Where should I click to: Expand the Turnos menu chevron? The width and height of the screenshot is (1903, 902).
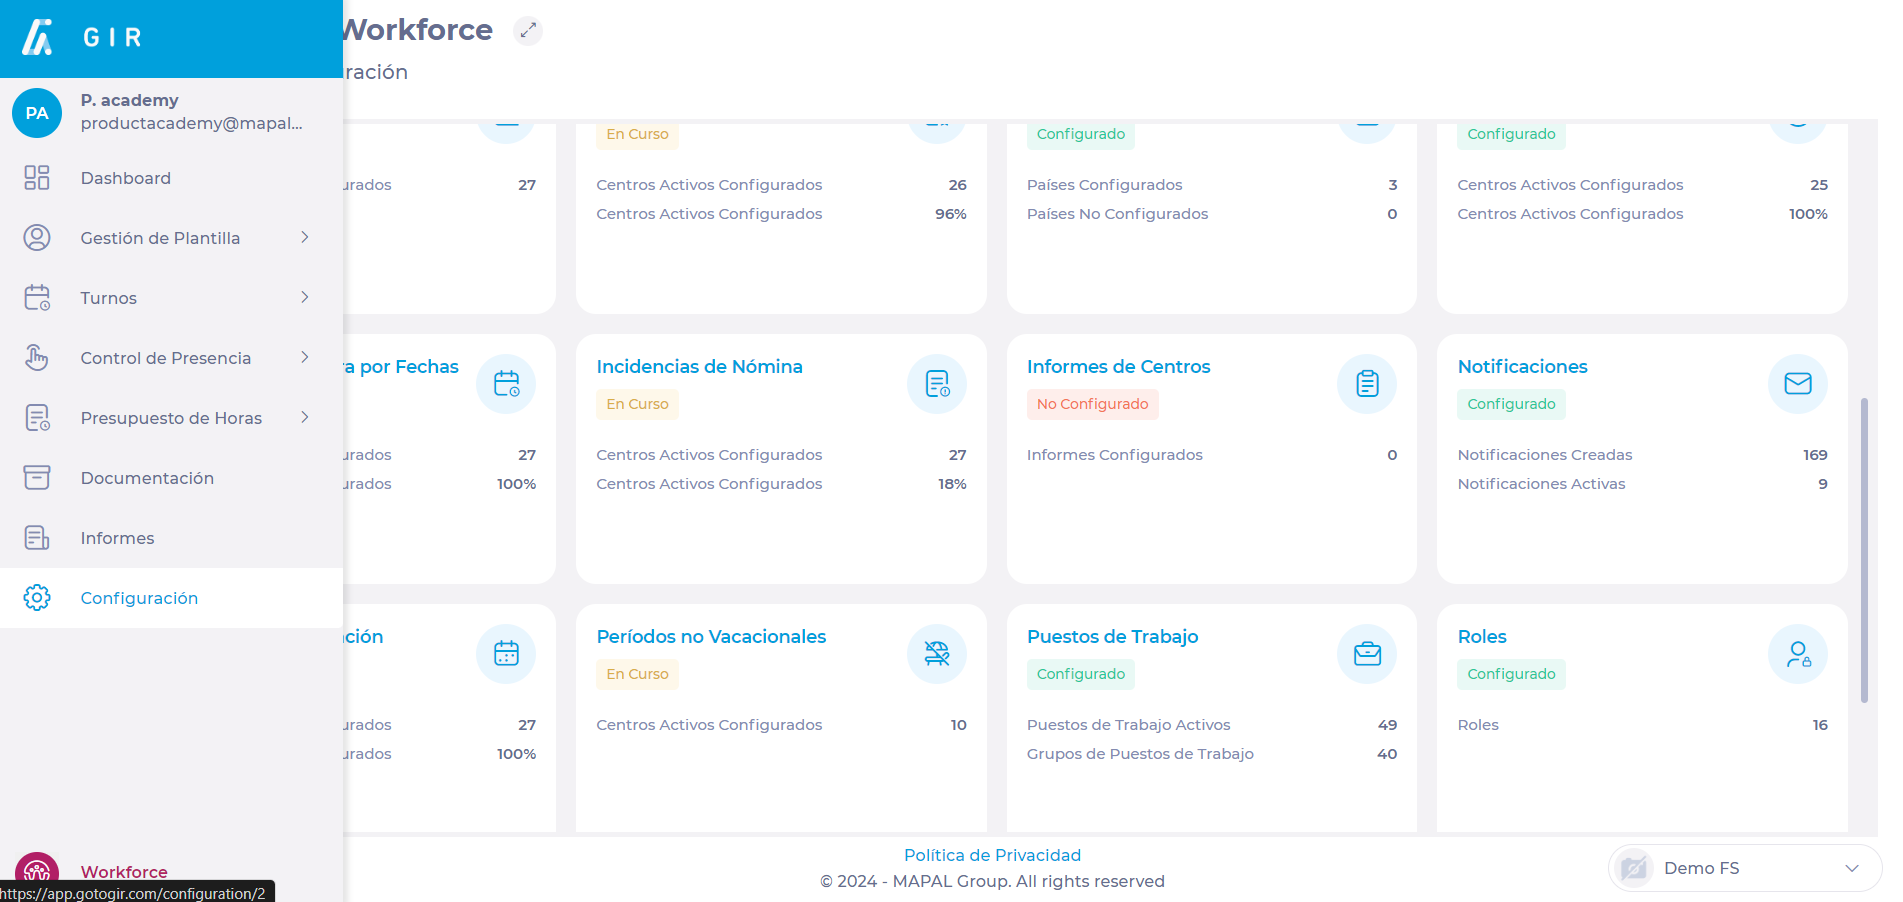pyautogui.click(x=305, y=297)
